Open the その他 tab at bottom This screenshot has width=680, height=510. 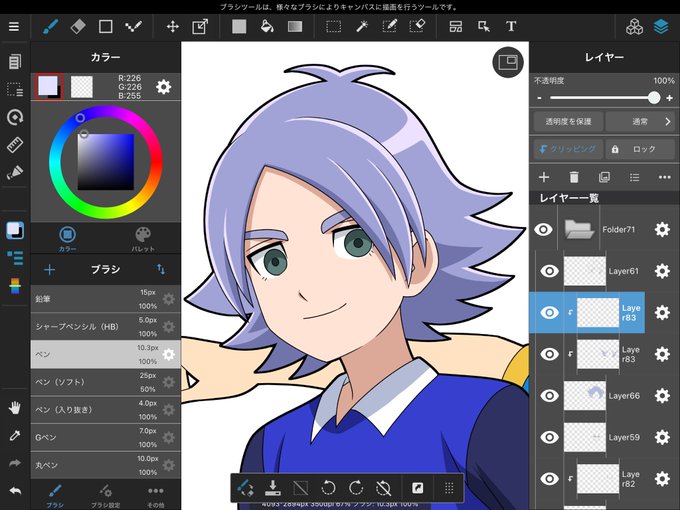(x=155, y=496)
